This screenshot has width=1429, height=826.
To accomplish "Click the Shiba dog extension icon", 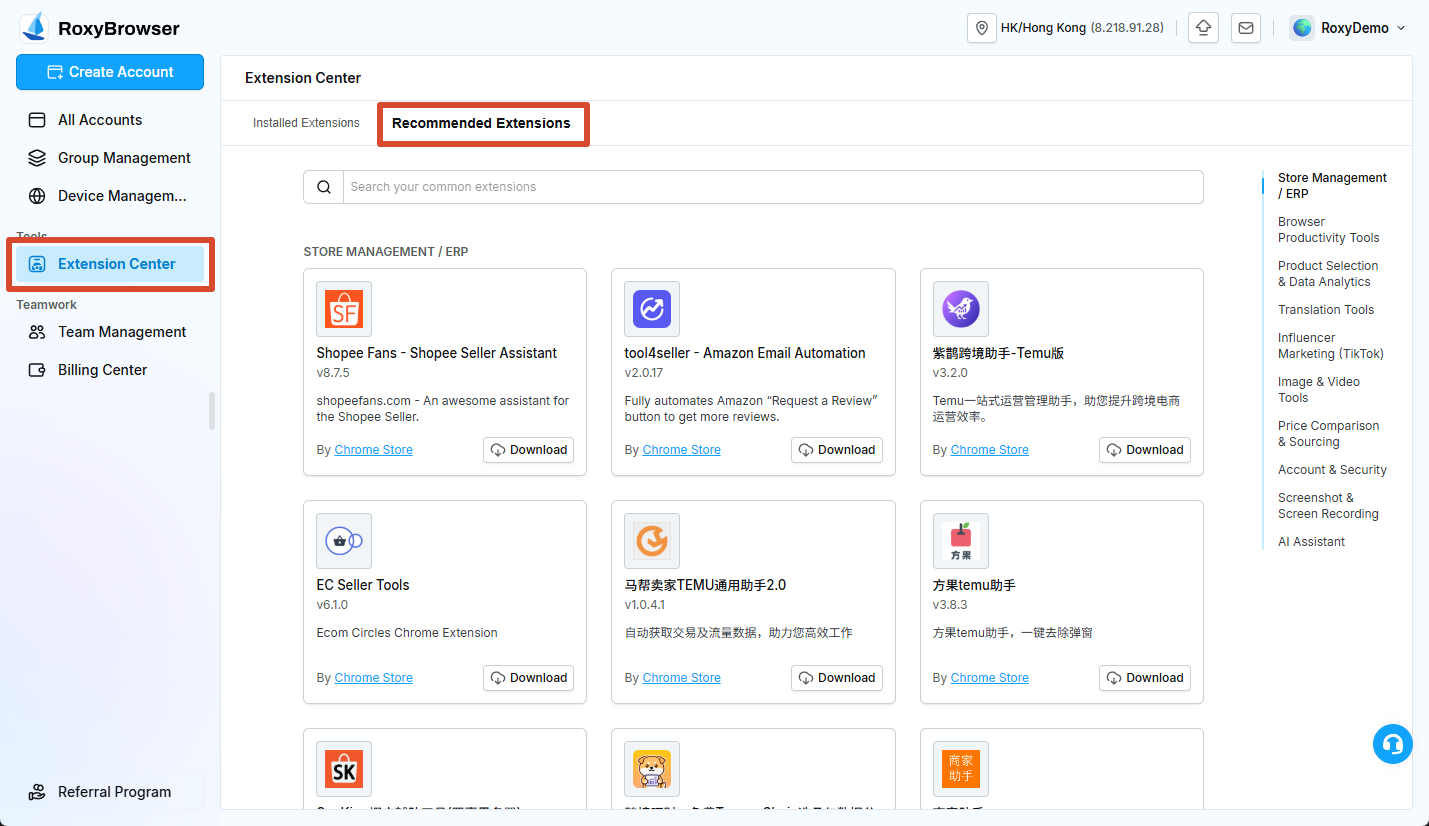I will [x=652, y=769].
